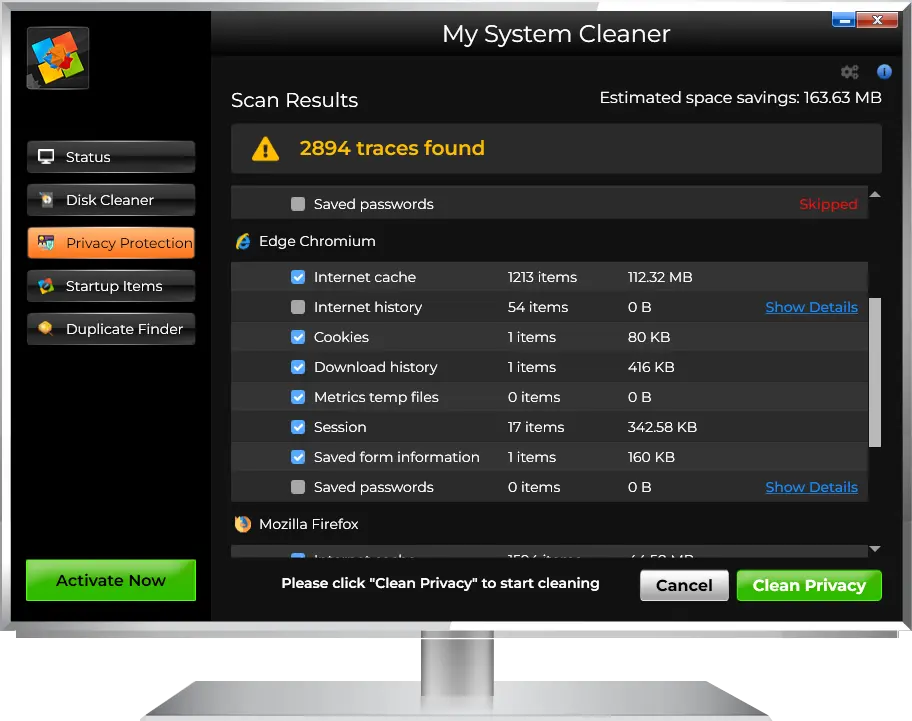Click the Duplicate Finder sidebar icon
Screen dimensions: 912x721
[x=45, y=329]
